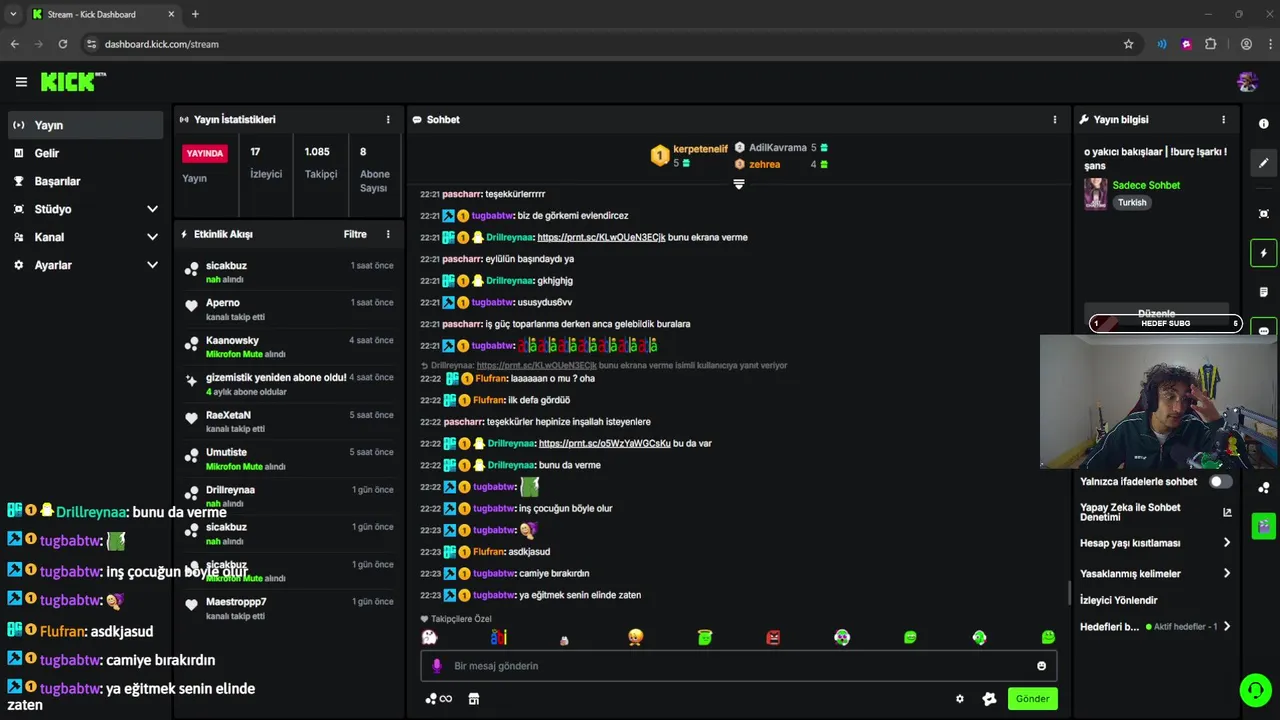
Task: Click the Hedef Subg progress bar
Action: tap(1165, 323)
